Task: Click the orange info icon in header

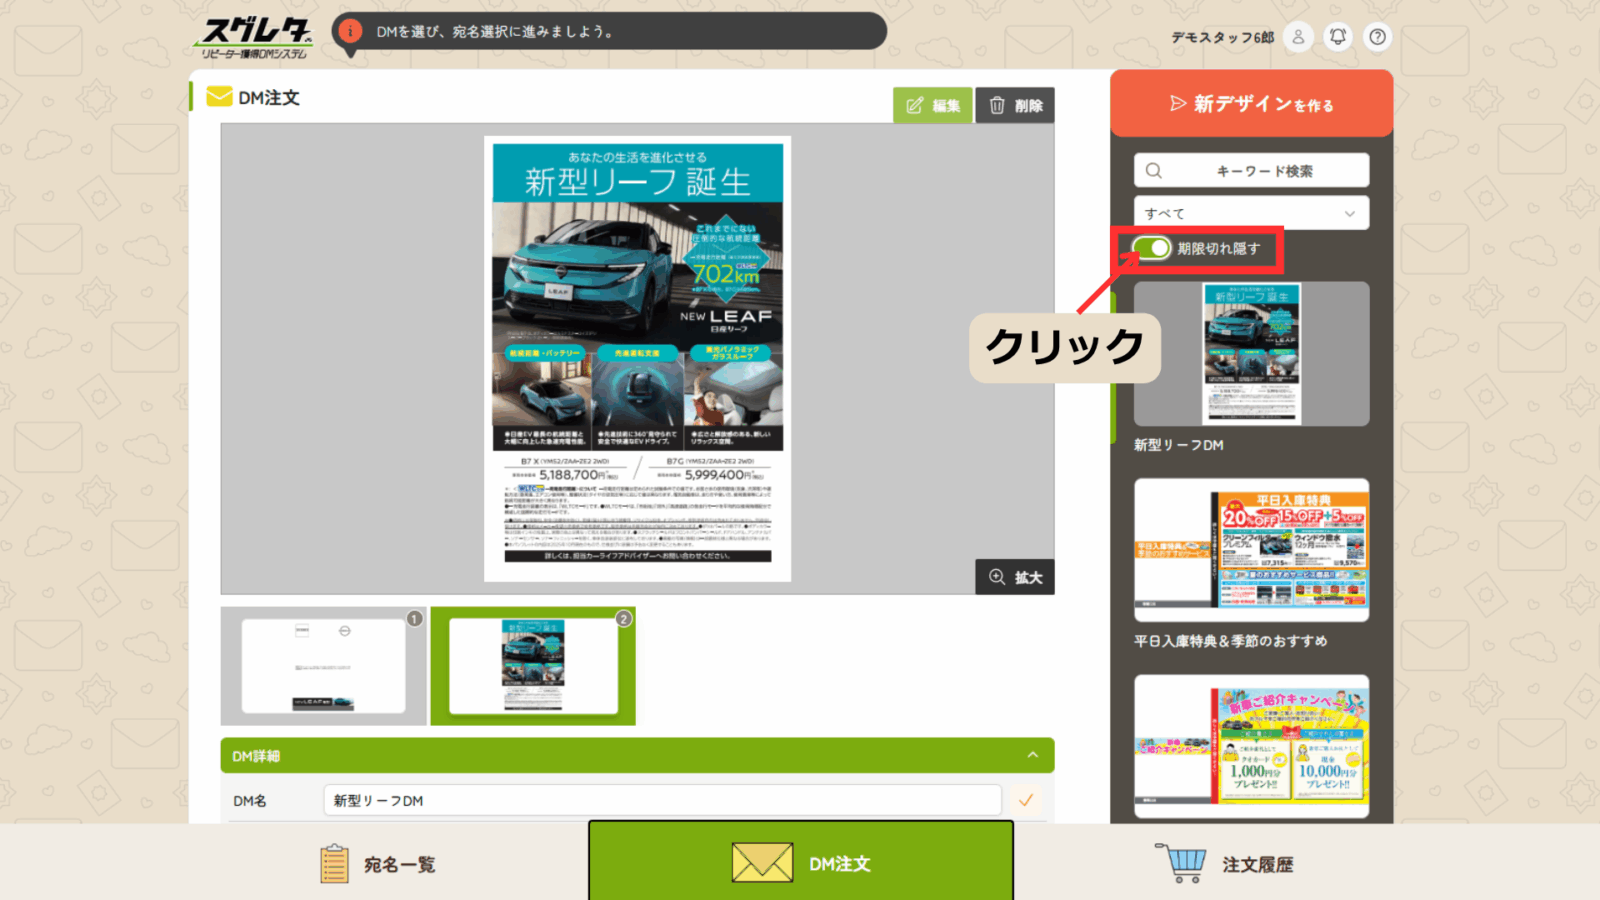Action: click(350, 31)
